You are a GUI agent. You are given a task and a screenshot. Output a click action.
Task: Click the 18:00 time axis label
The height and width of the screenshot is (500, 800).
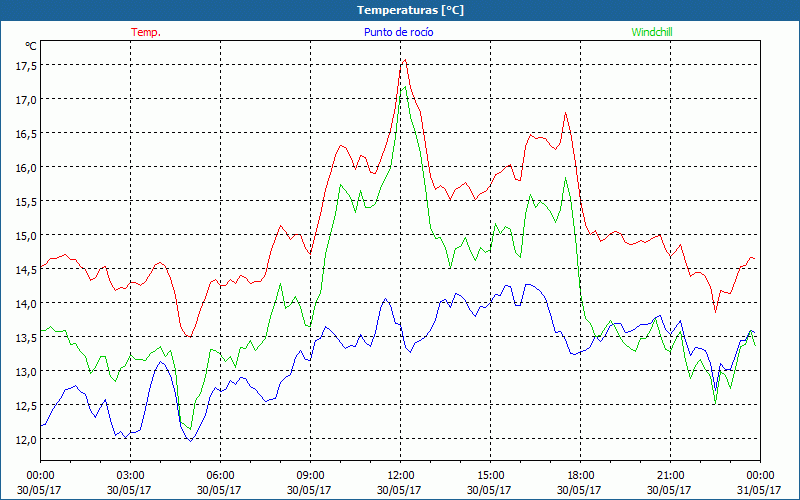point(580,475)
